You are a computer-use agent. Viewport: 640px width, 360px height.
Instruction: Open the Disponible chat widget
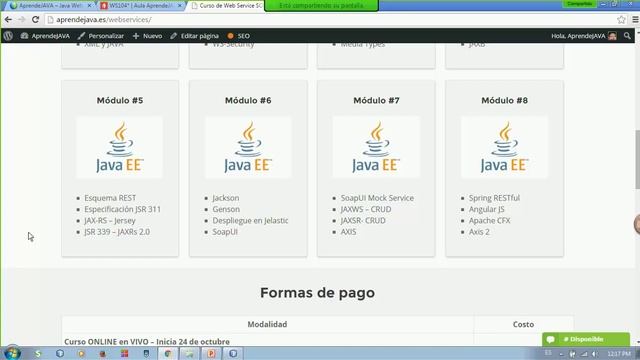click(x=586, y=339)
